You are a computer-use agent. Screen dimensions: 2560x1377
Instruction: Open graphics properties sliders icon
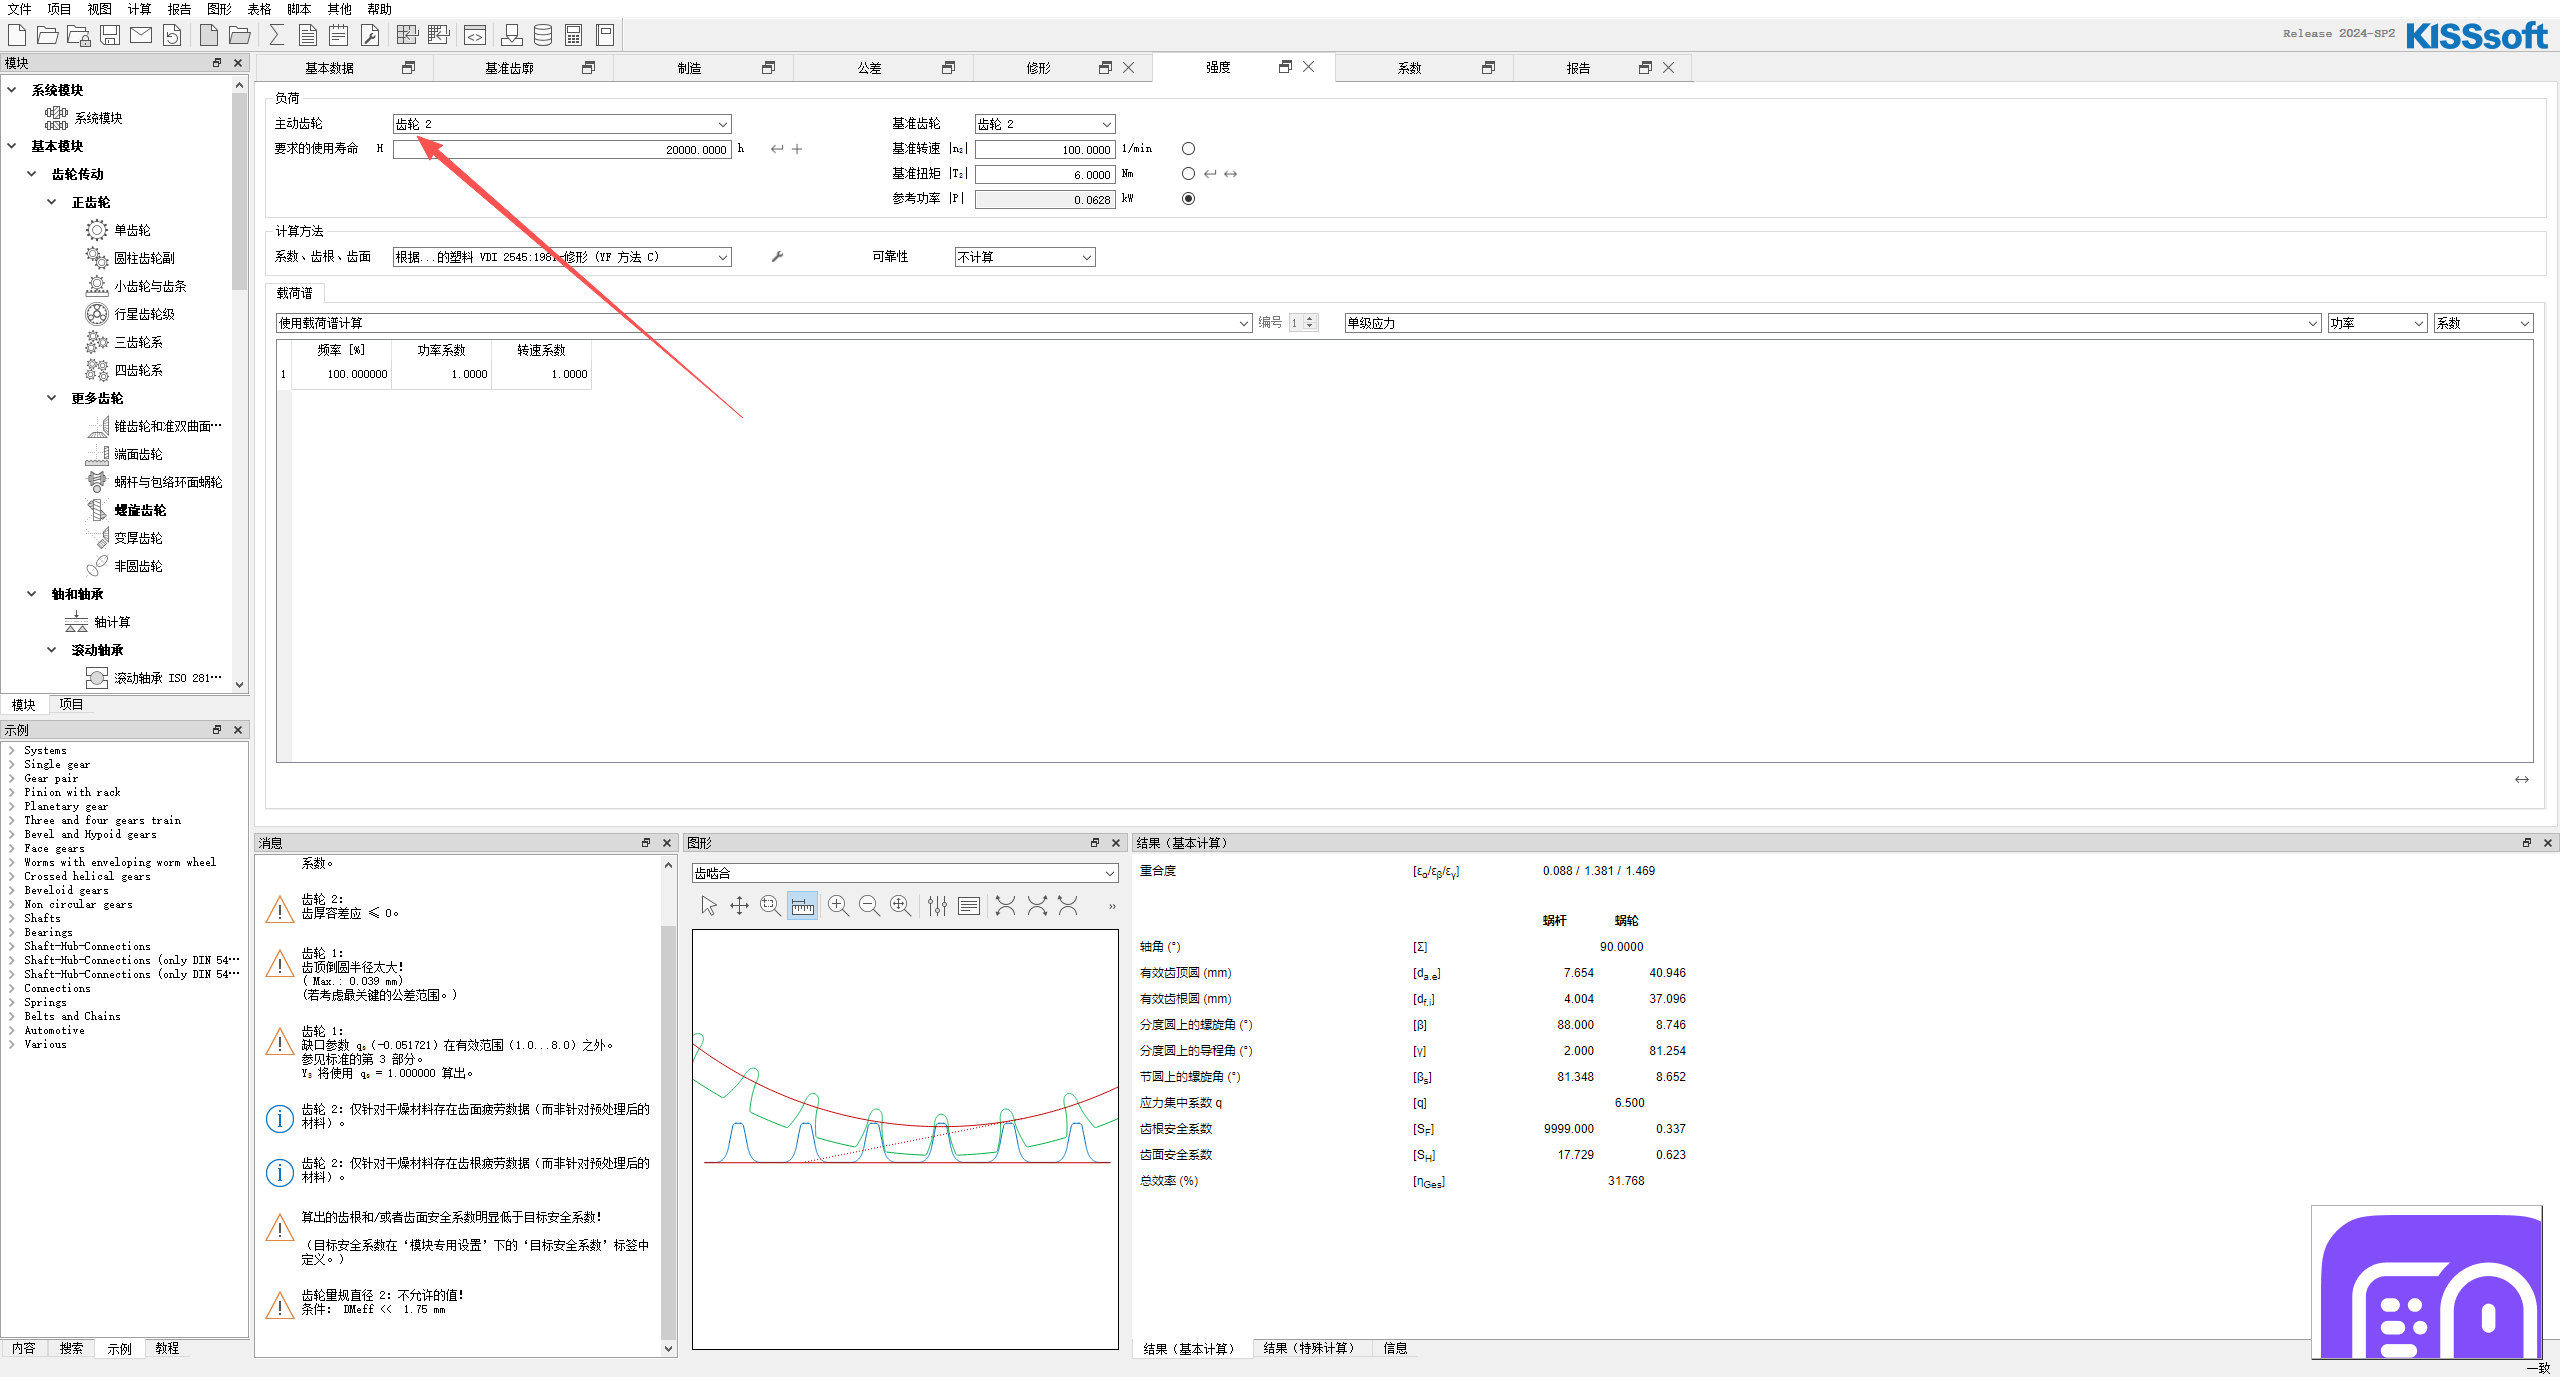937,906
